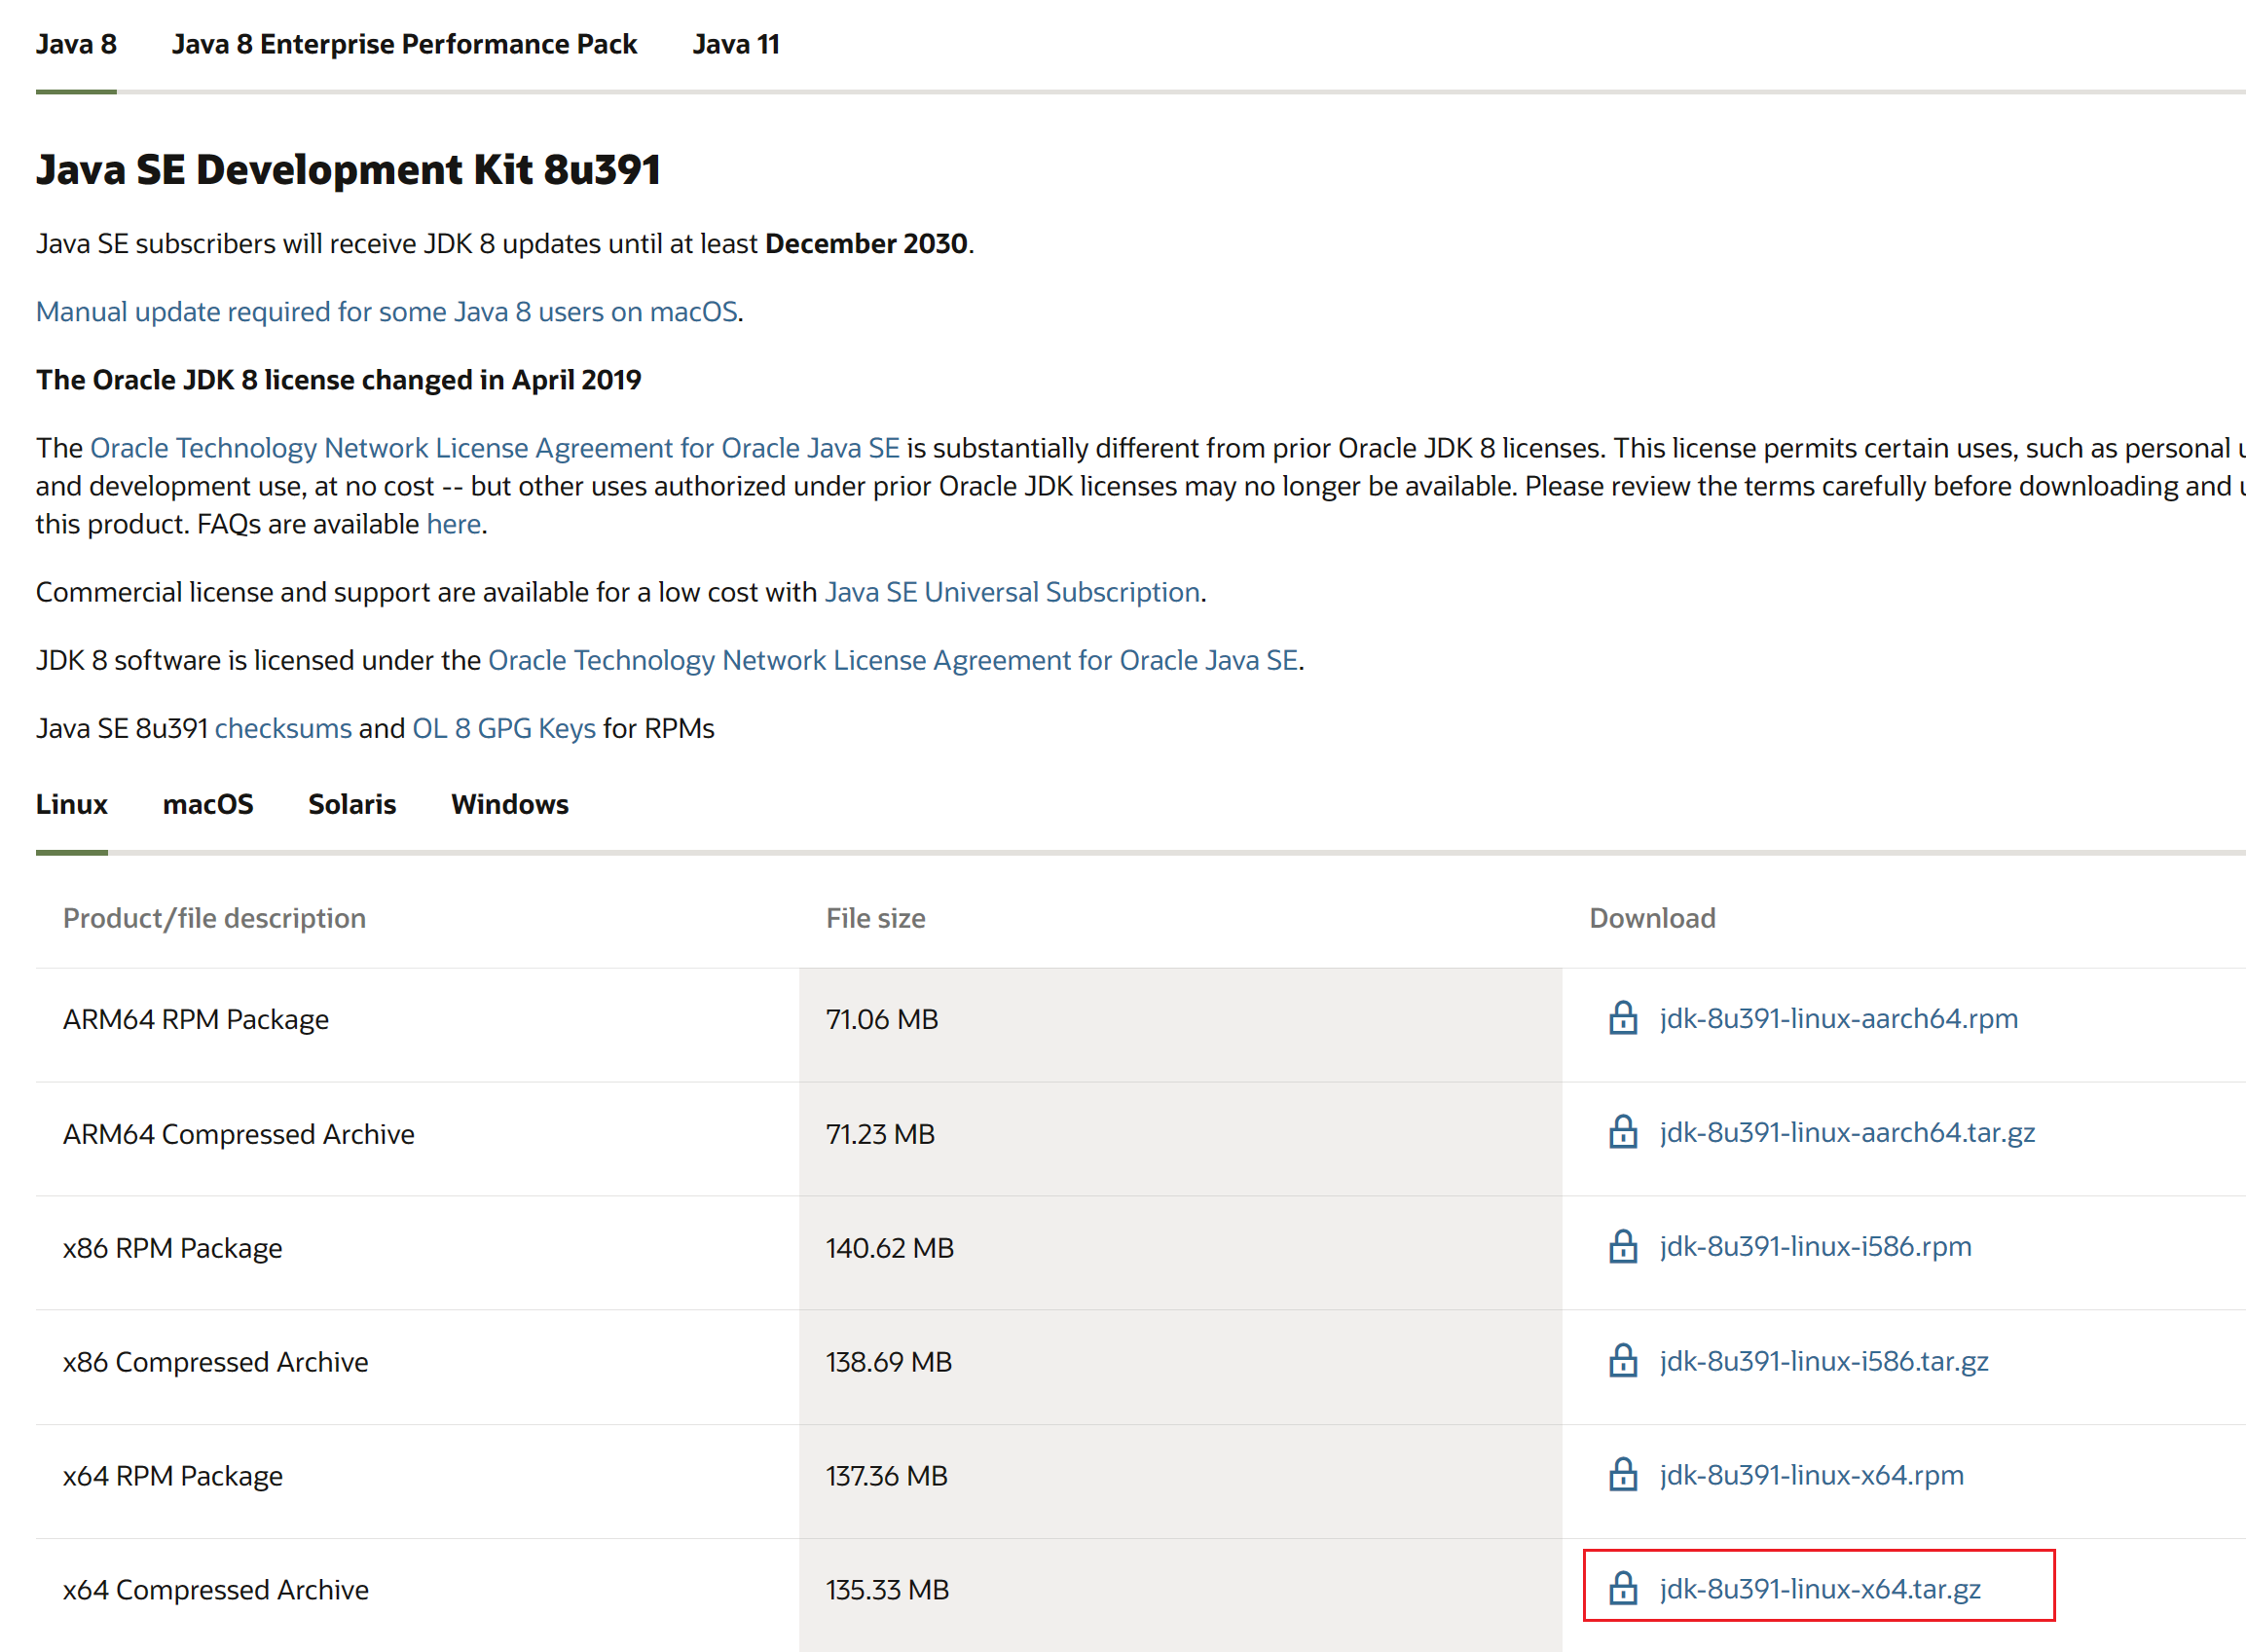Click lock icon beside jdk-8u391-linux-aarch64.rpm
The width and height of the screenshot is (2246, 1652).
coord(1622,1018)
